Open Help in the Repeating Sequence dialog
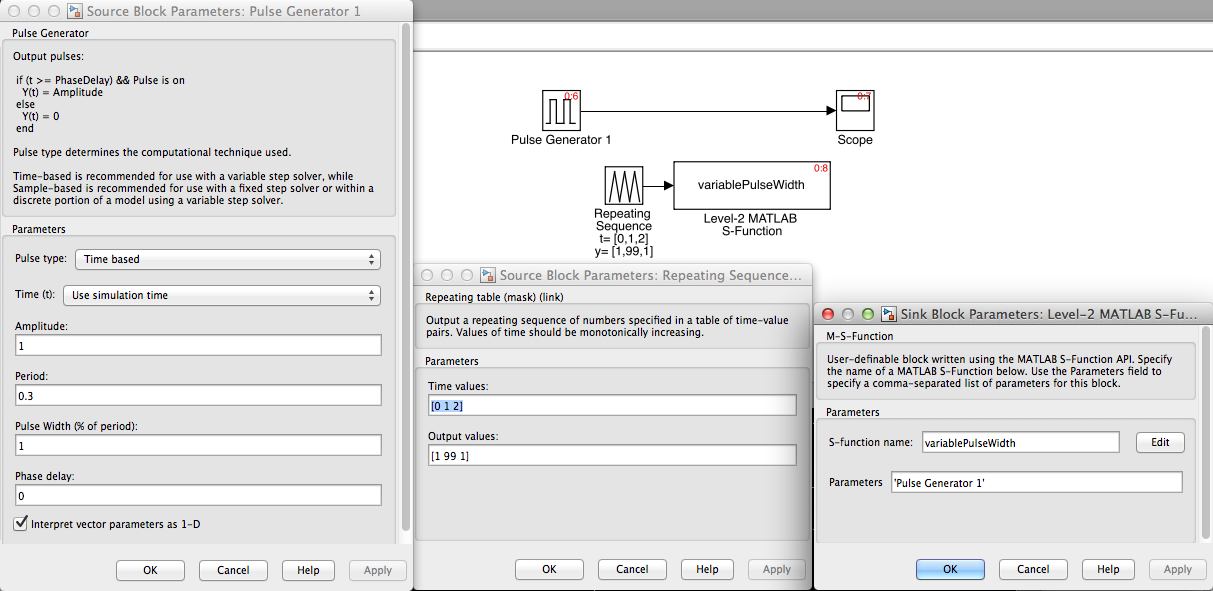 [707, 569]
